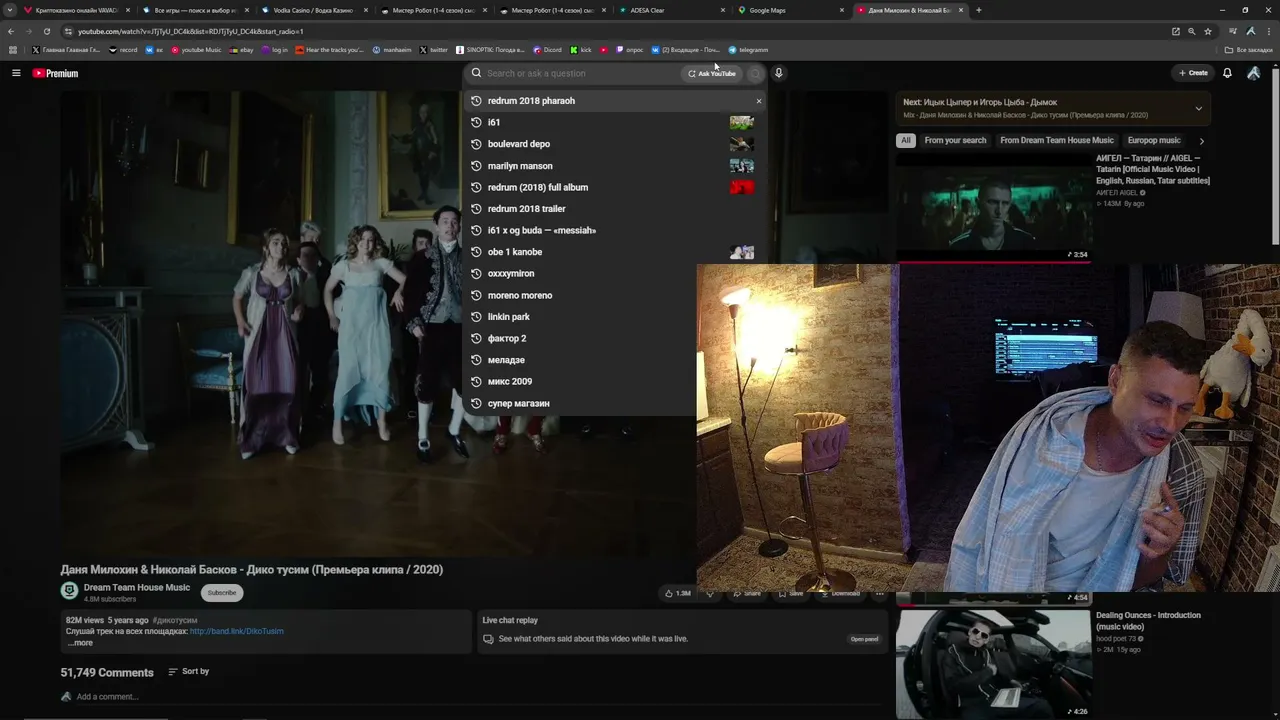Click thumbnail beside 'i61' suggestion
This screenshot has height=720, width=1280.
[x=742, y=122]
